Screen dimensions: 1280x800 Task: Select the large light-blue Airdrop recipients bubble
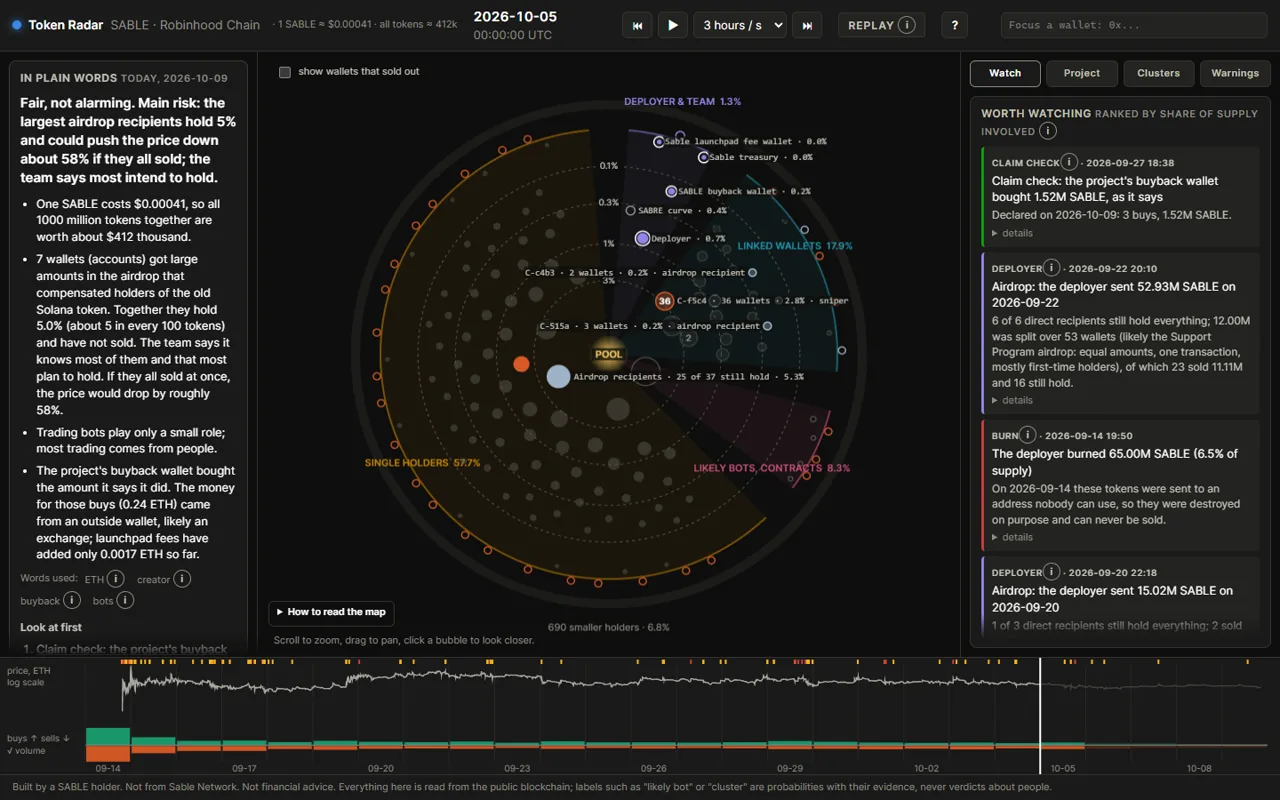(x=558, y=377)
